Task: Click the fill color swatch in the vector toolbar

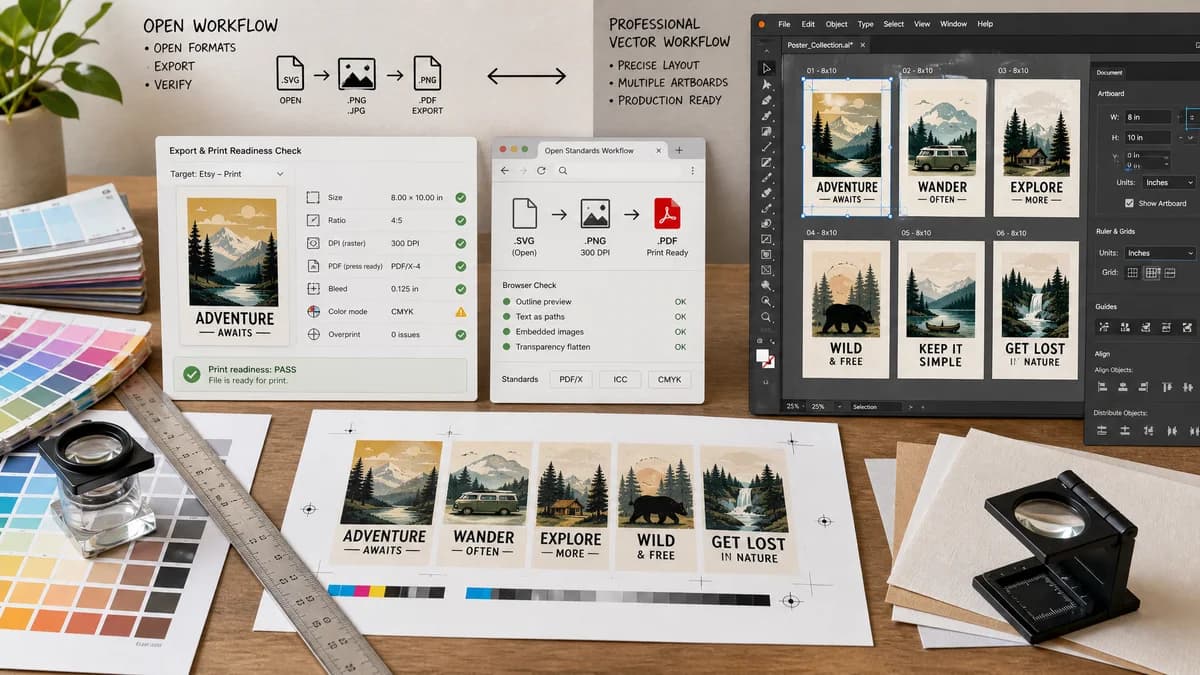Action: click(764, 356)
